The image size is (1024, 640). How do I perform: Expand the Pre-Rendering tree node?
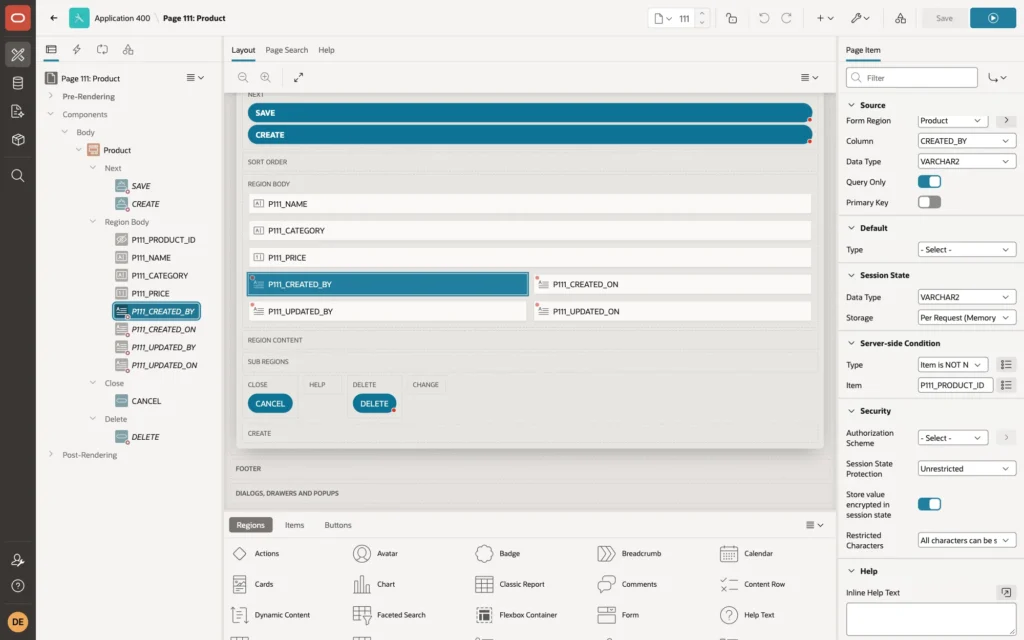[x=50, y=96]
